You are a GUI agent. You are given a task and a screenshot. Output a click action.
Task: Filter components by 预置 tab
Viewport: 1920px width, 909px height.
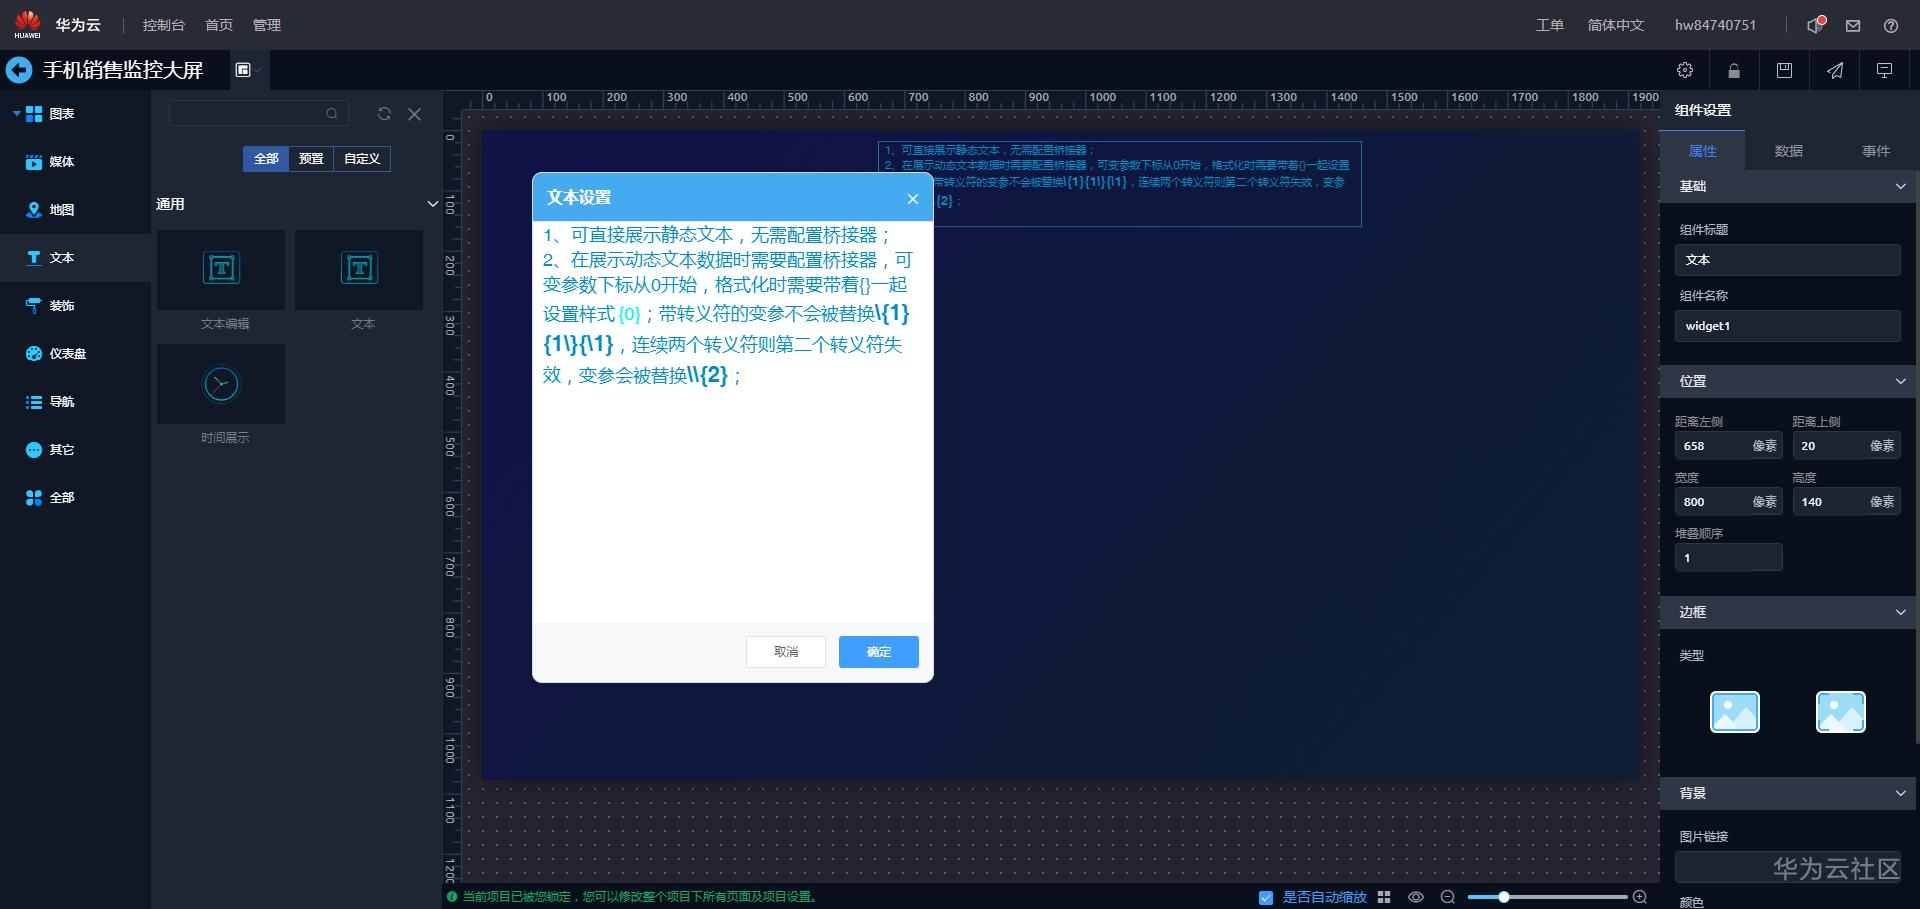coord(311,159)
